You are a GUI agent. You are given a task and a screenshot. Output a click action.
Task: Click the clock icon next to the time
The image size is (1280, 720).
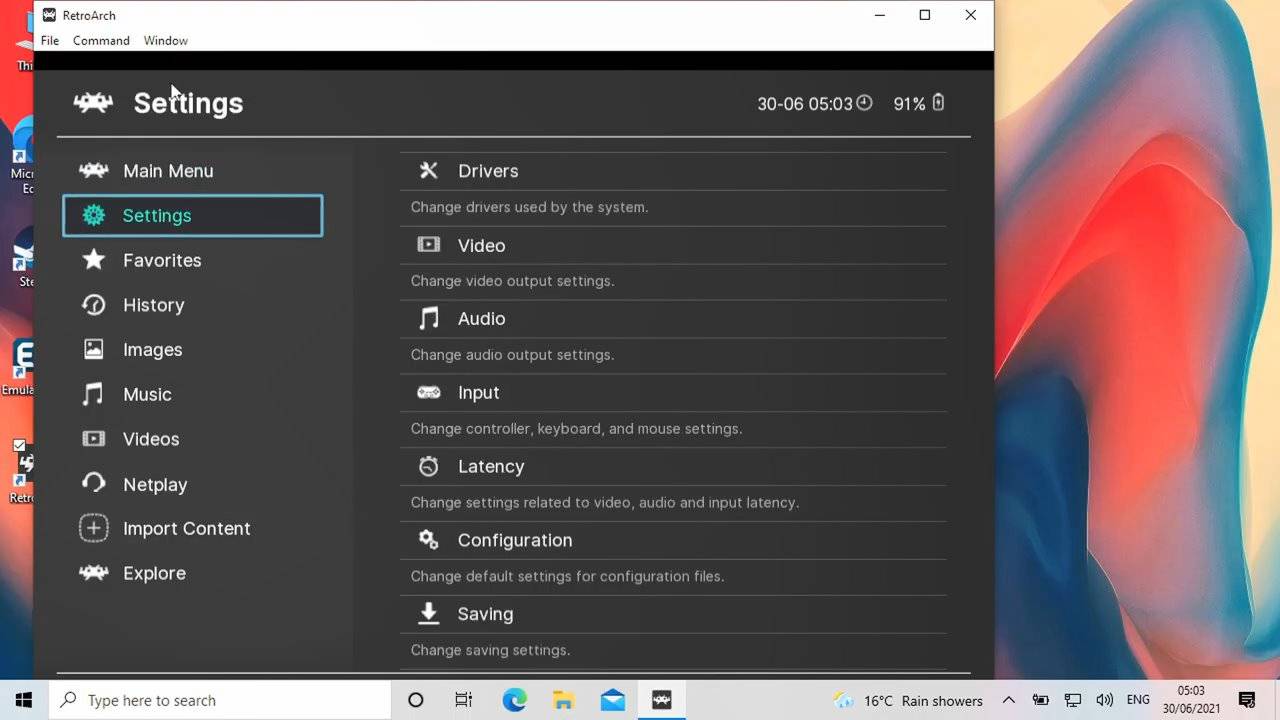point(864,102)
